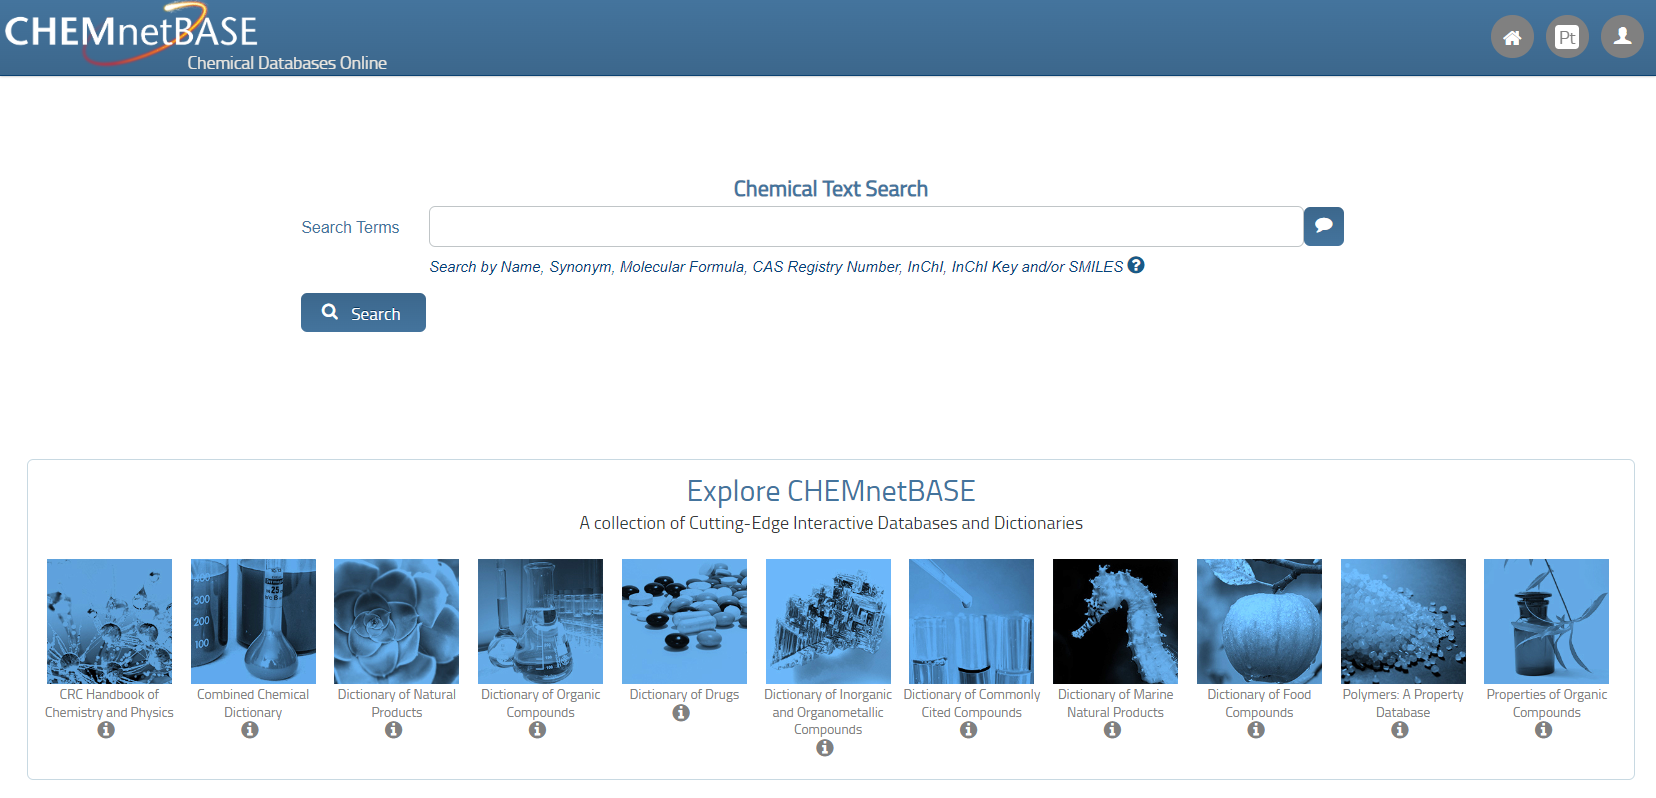Screen dimensions: 1656x798
Task: Open Dictionary of Food Compounds apple thumbnail
Action: pyautogui.click(x=1259, y=621)
